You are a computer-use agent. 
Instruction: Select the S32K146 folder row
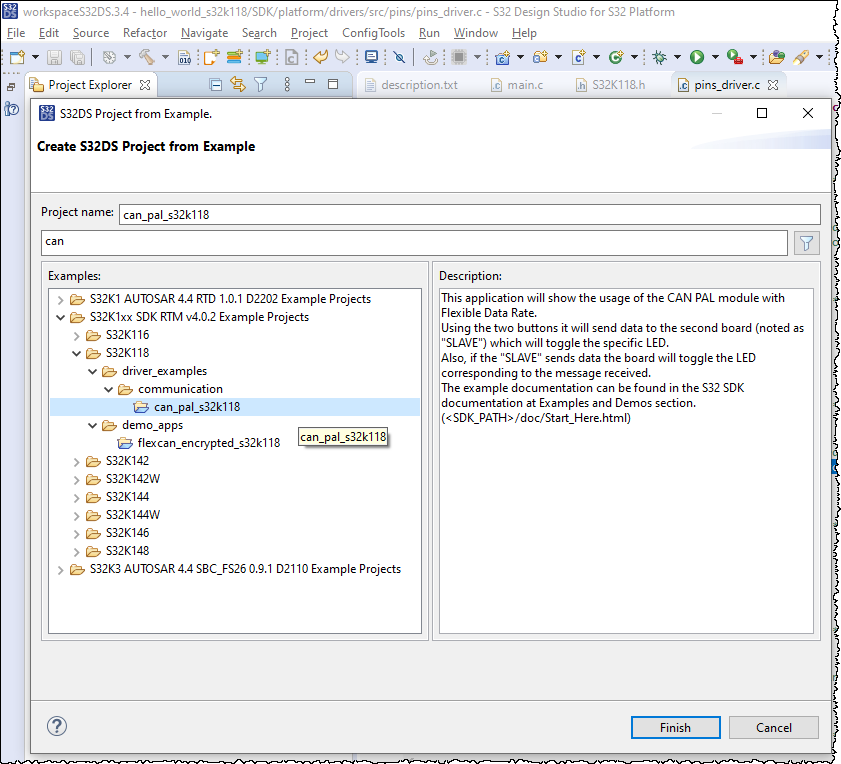(127, 533)
